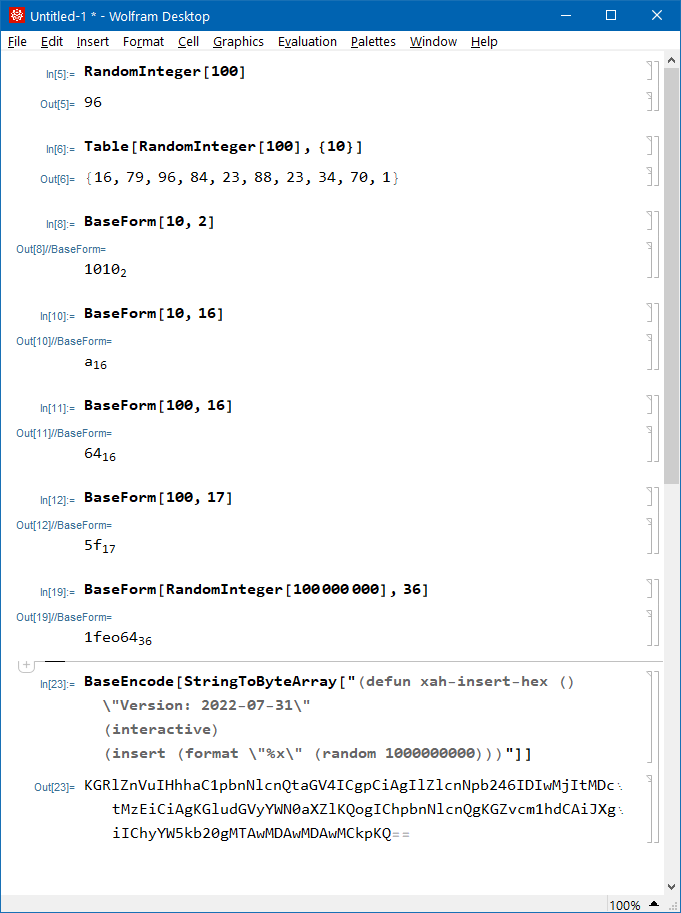
Task: Click the (interactive) line in In[23]
Action: pos(161,730)
